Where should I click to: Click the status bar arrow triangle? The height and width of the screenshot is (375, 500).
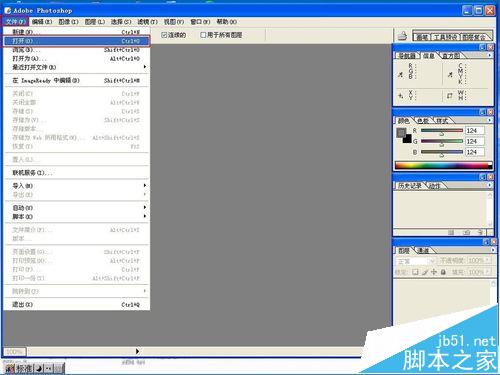coord(137,351)
